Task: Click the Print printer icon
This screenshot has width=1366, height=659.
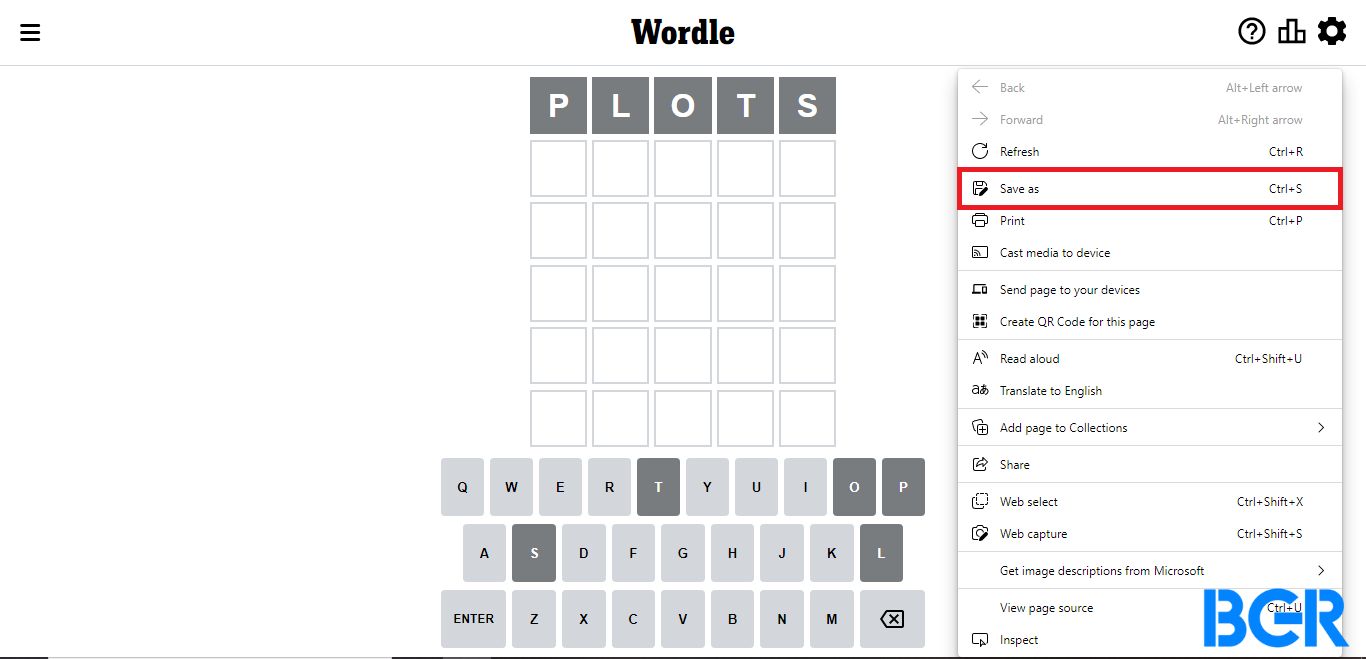Action: coord(980,221)
